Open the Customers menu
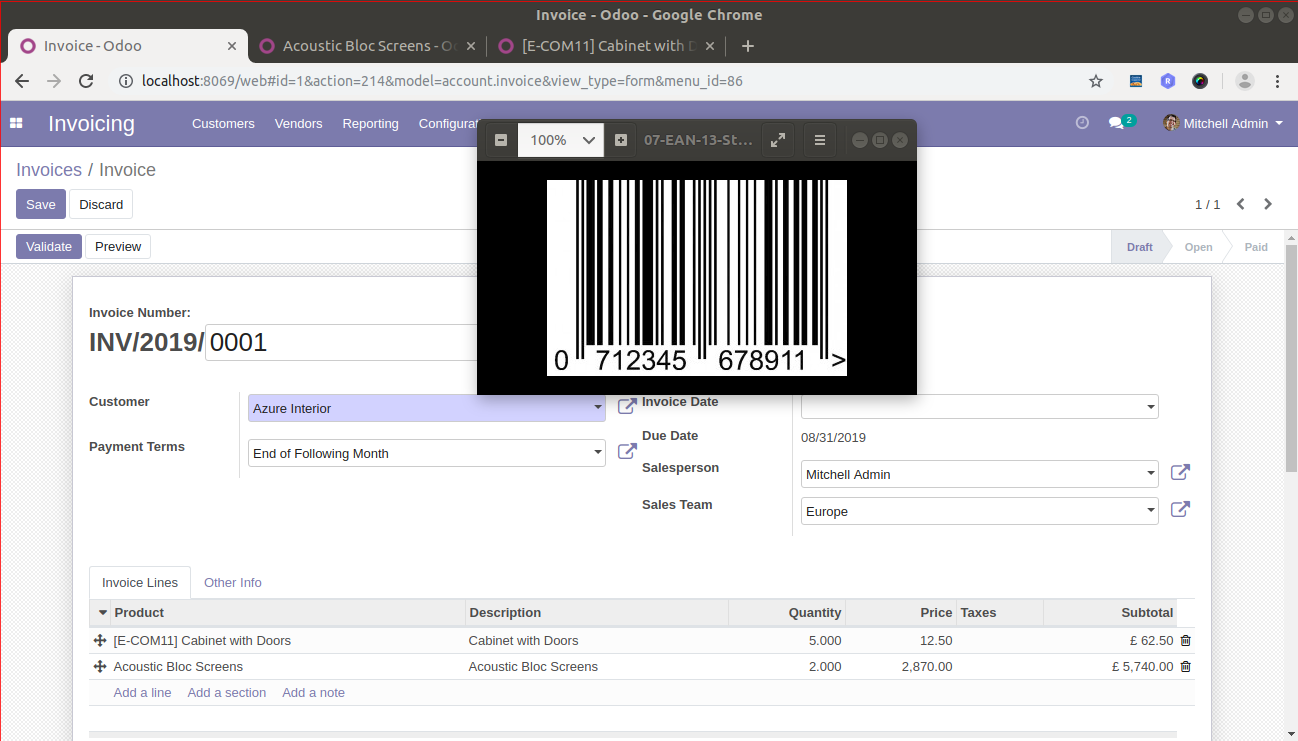 tap(223, 124)
